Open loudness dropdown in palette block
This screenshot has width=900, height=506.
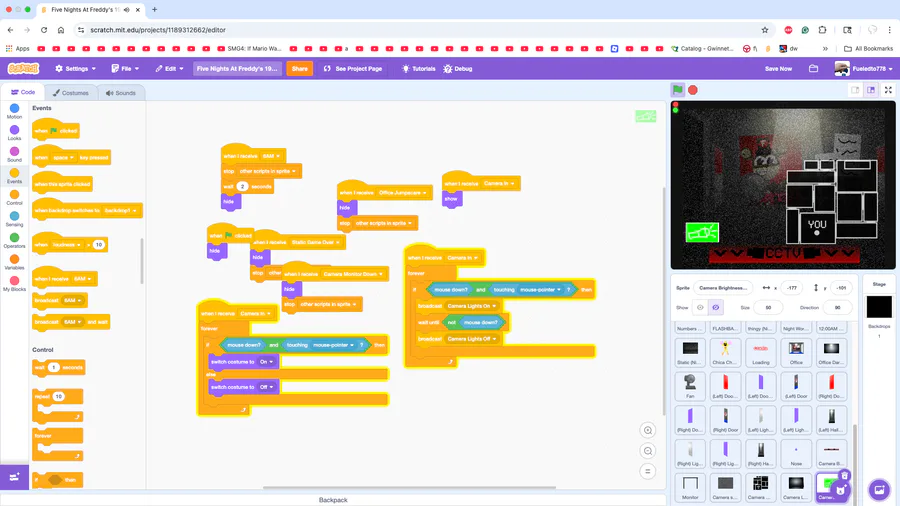(67, 244)
